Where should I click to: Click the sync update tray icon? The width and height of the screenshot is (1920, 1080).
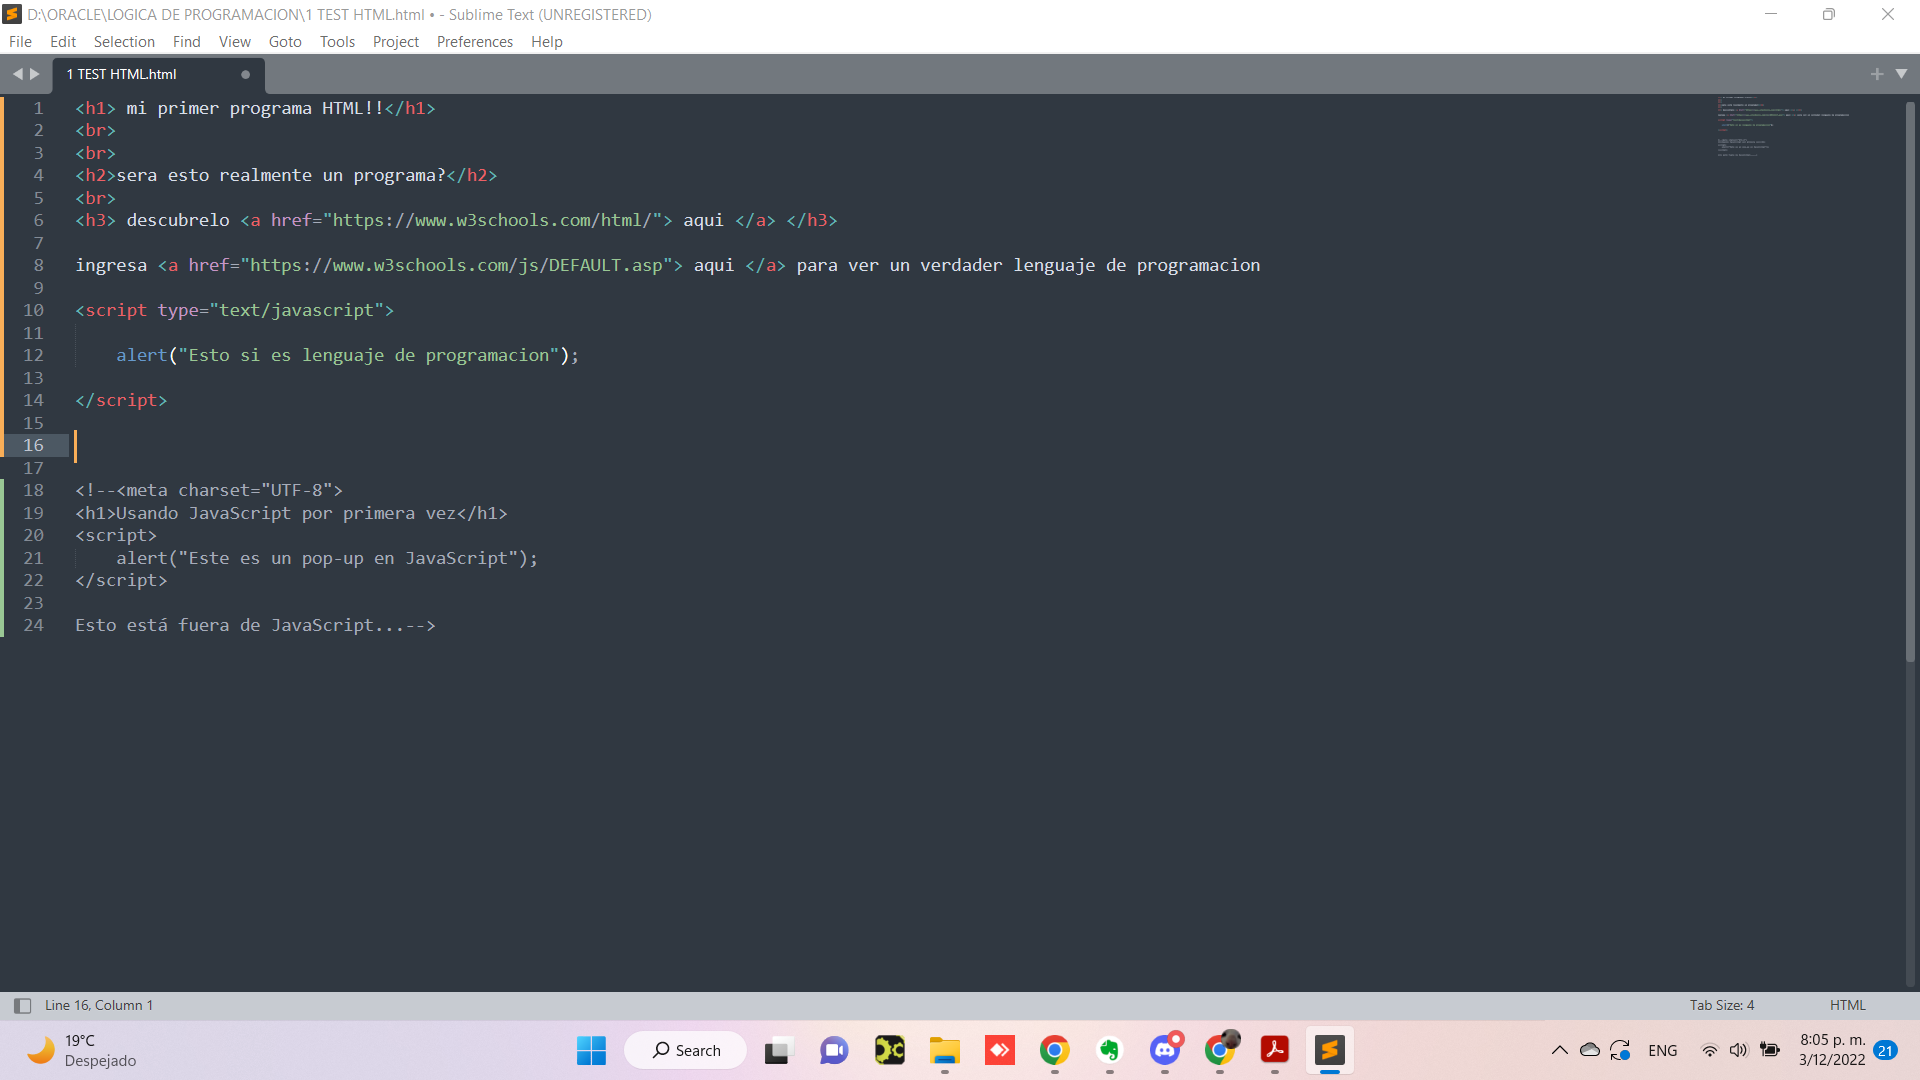coord(1620,1050)
